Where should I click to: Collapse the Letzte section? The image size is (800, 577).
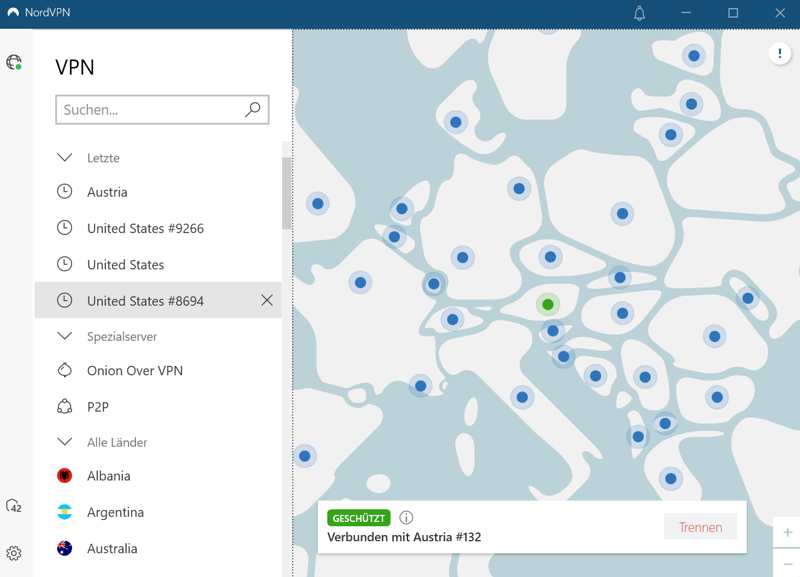pyautogui.click(x=65, y=158)
